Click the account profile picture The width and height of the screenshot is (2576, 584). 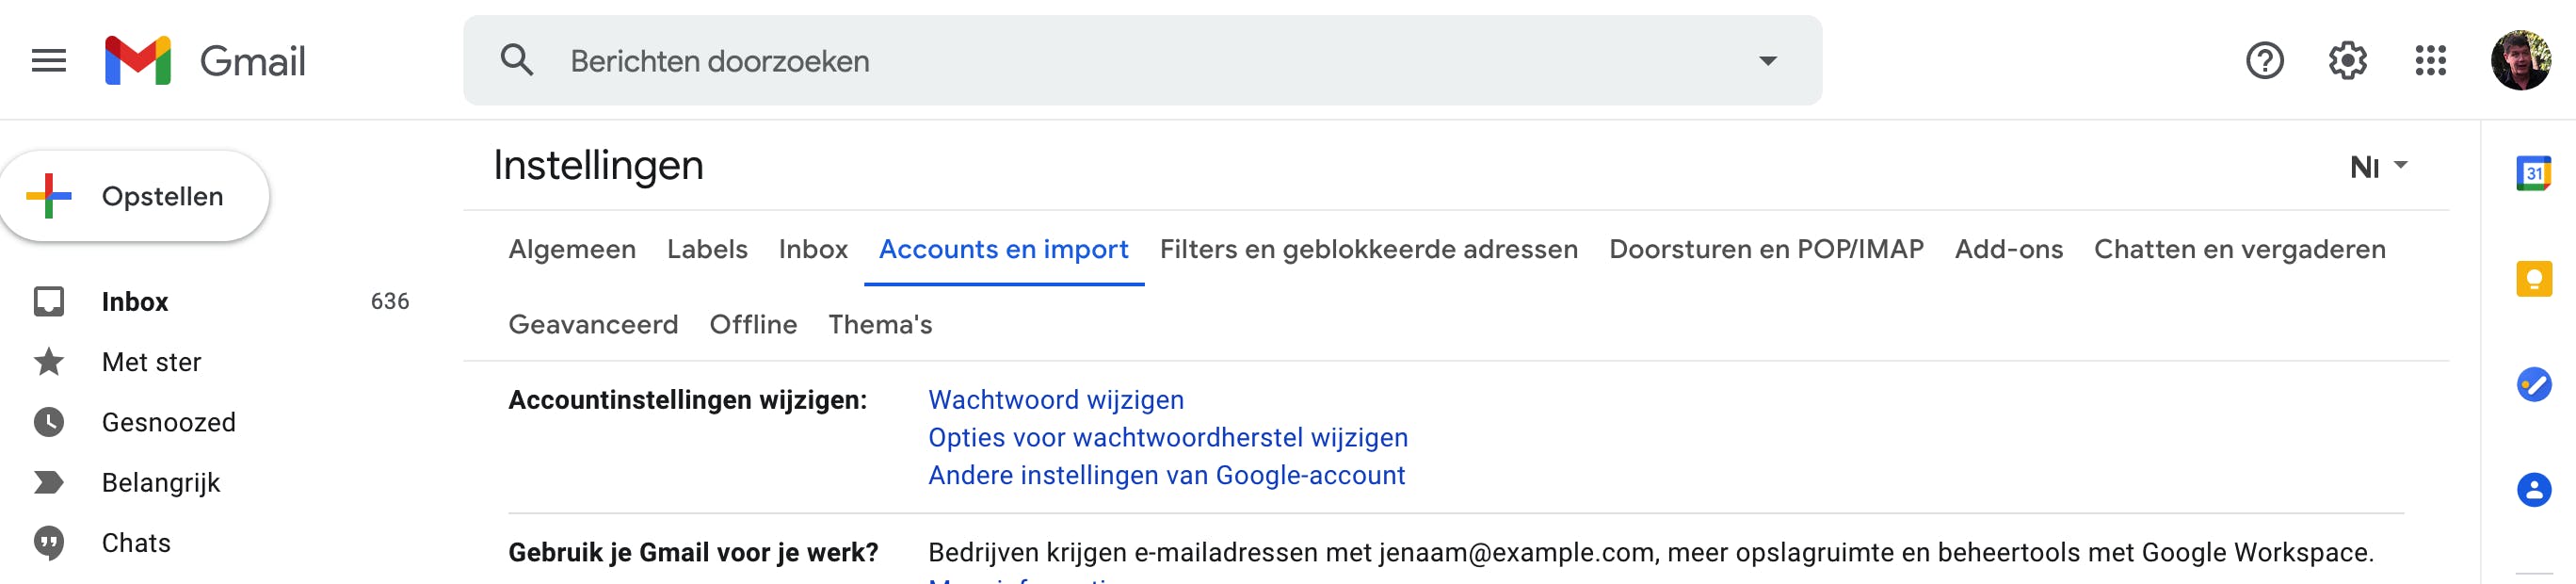point(2521,61)
